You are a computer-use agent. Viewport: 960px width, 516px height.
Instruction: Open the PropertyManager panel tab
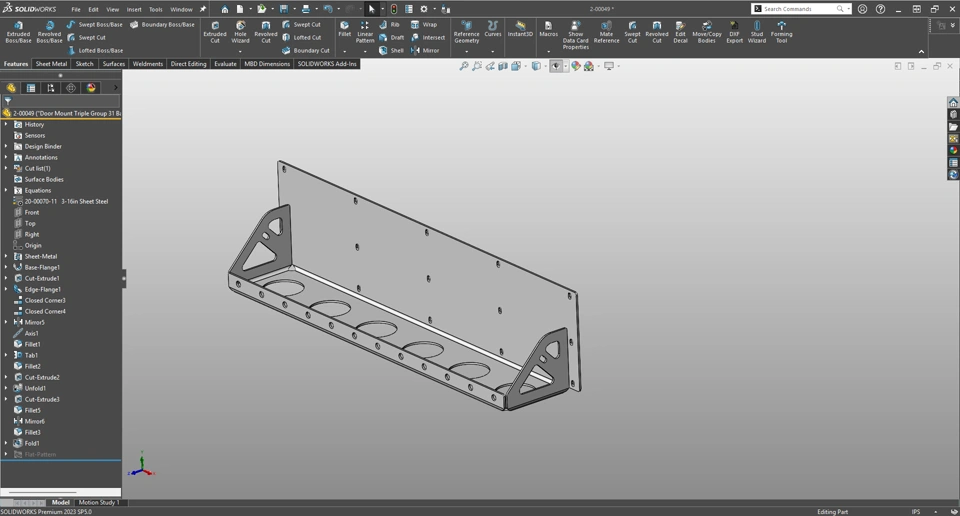tap(31, 88)
